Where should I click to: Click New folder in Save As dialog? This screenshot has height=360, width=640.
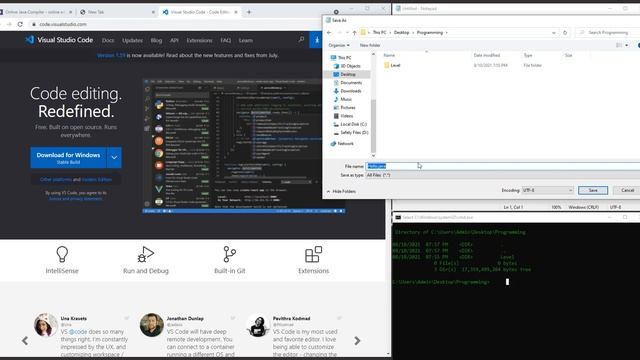point(370,45)
